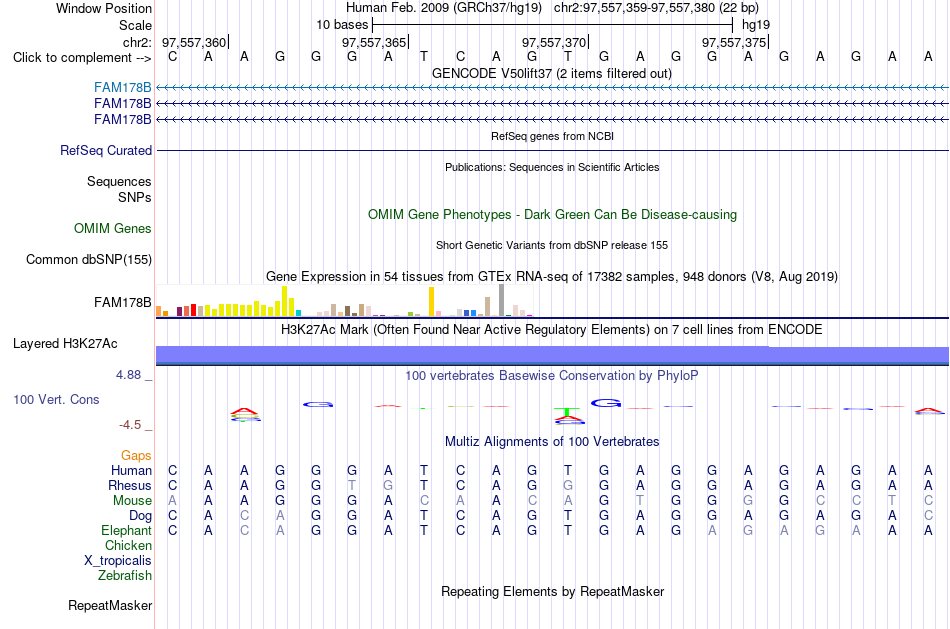
Task: Click the '4.88' upper conservation scale value
Action: tap(128, 375)
